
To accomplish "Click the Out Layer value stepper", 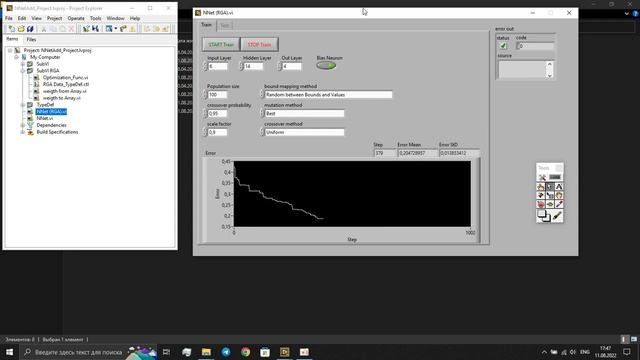I will pyautogui.click(x=280, y=66).
